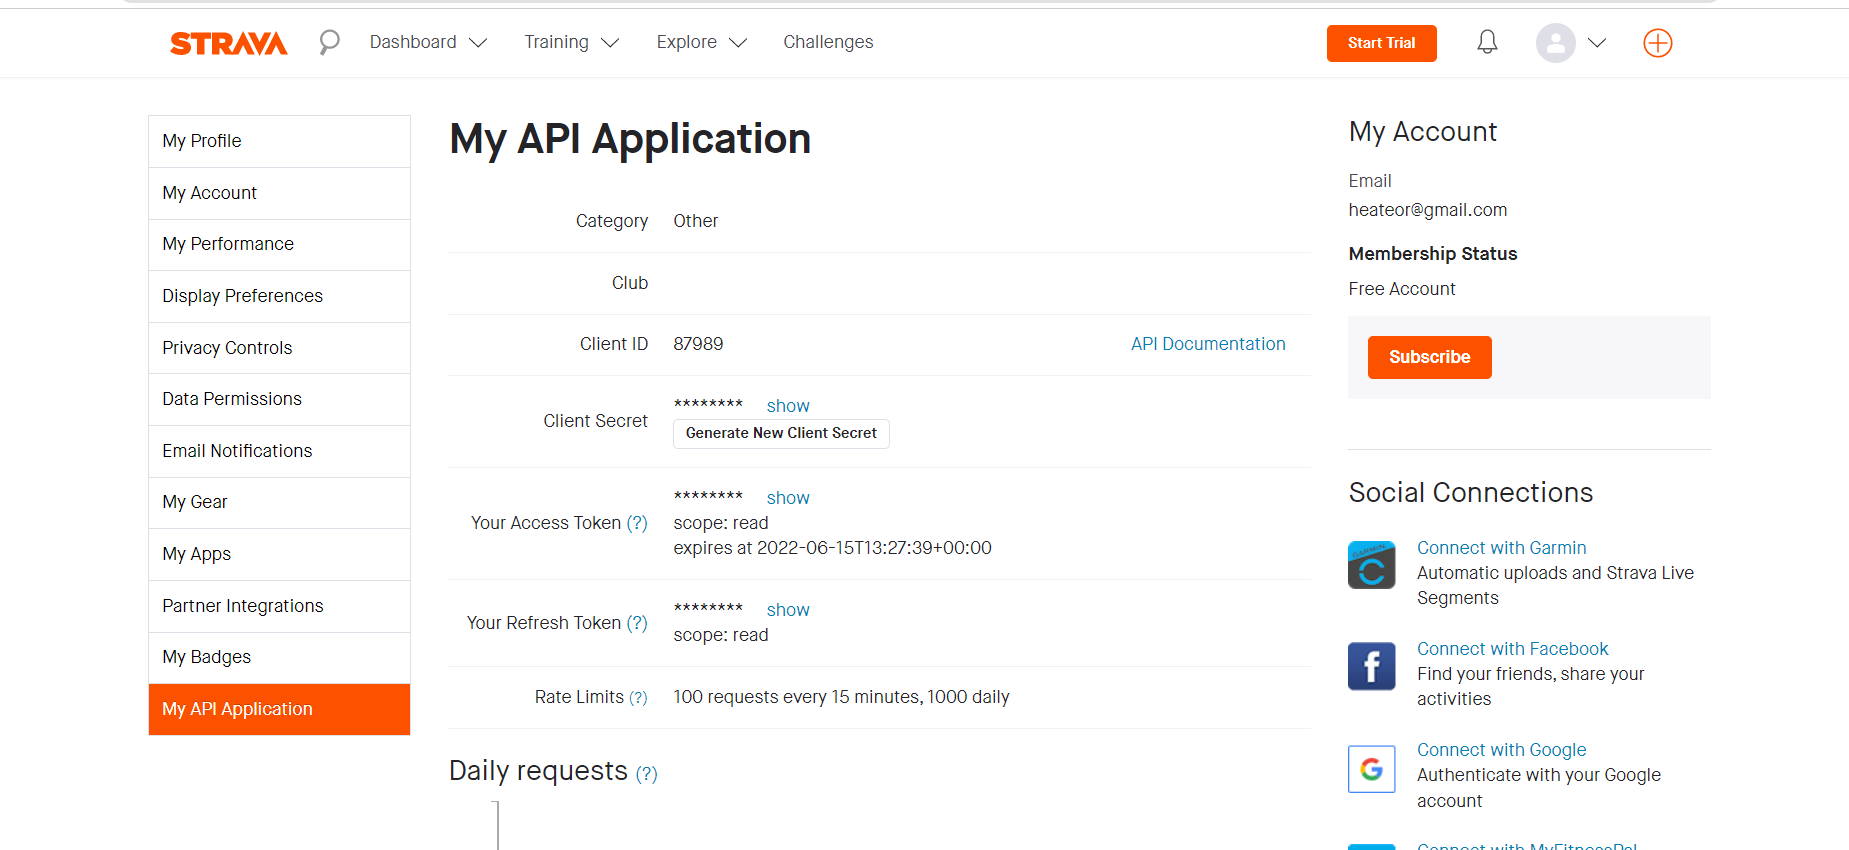Open the notifications bell
Screen dimensions: 1849x850
(1487, 42)
